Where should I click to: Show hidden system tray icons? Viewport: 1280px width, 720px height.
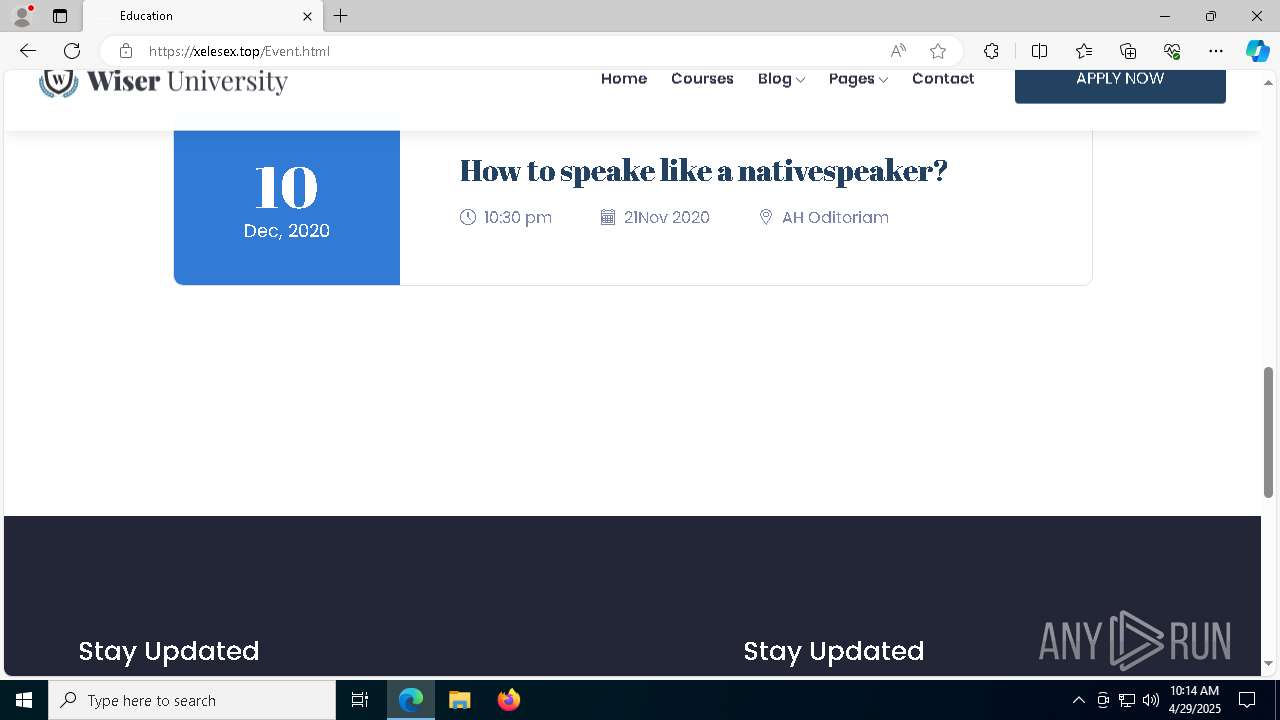click(1078, 700)
